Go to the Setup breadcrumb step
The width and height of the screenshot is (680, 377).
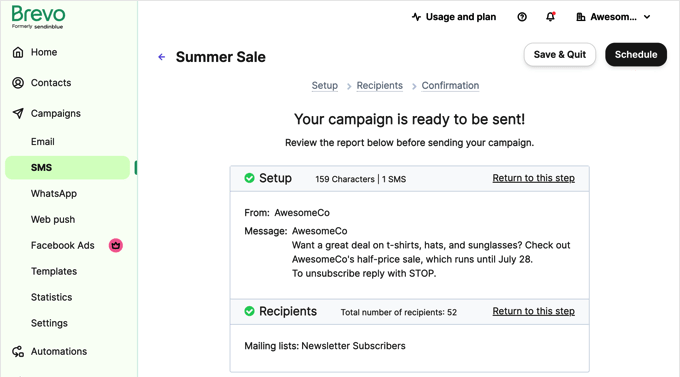pyautogui.click(x=324, y=85)
